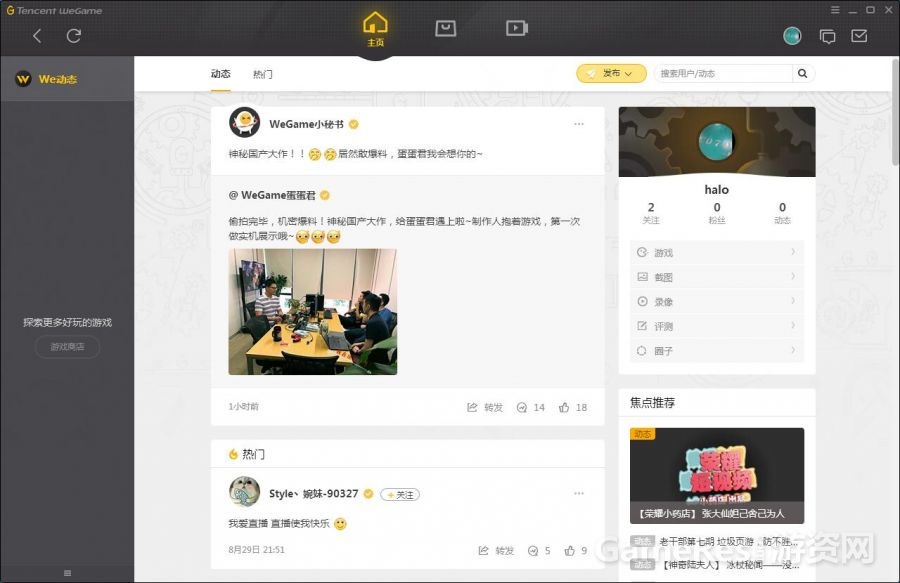Viewport: 900px width, 583px height.
Task: Open the 评测 row in profile card
Action: 717,327
